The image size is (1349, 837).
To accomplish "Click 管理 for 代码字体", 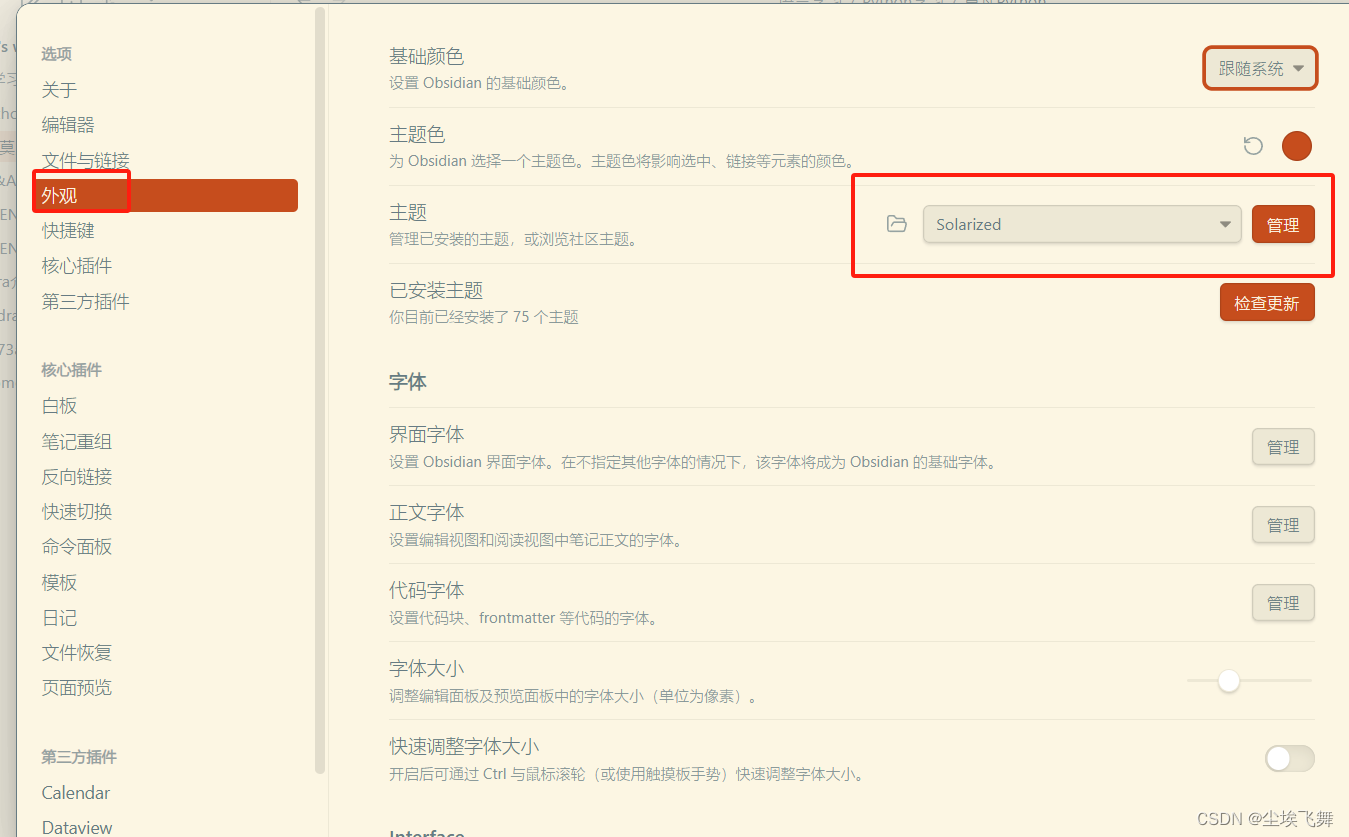I will [1283, 603].
